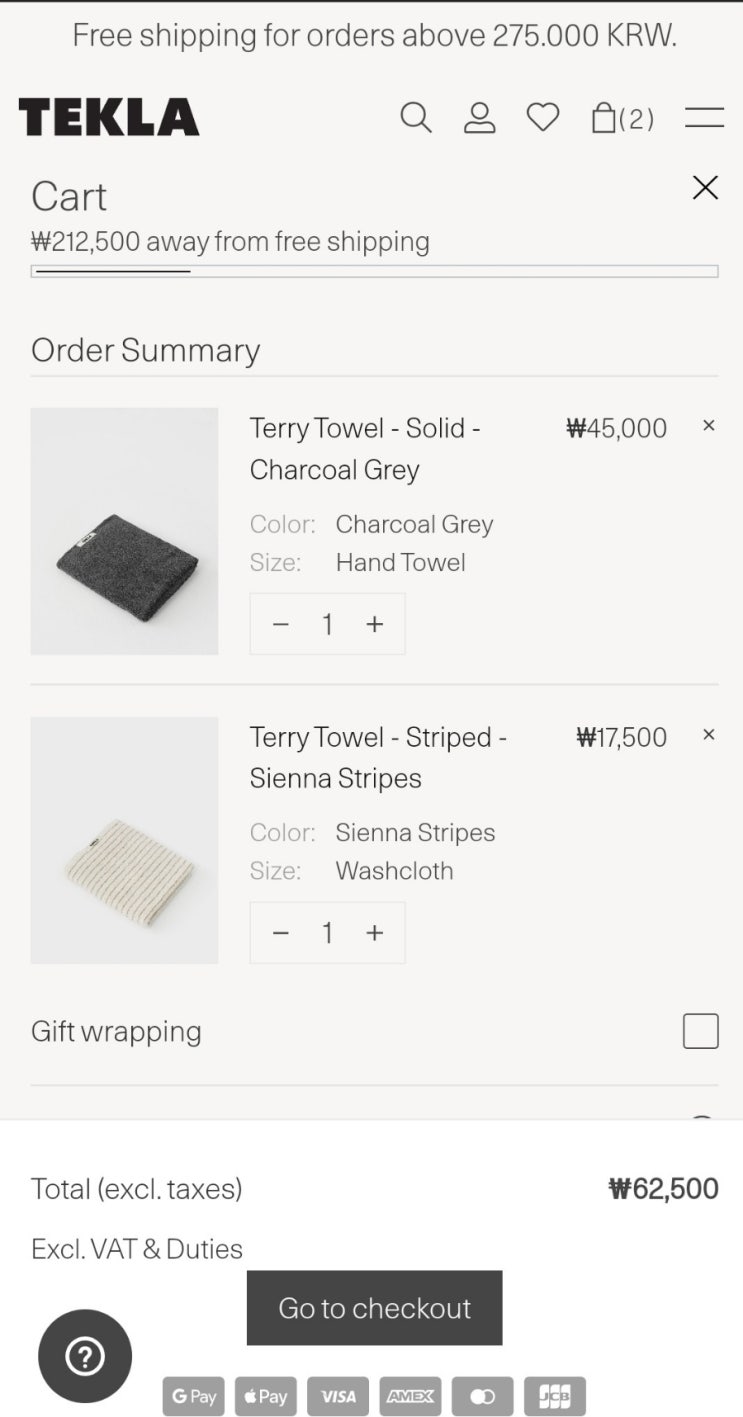Remove the Sienna Stripes towel from cart
The height and width of the screenshot is (1417, 743).
click(709, 735)
